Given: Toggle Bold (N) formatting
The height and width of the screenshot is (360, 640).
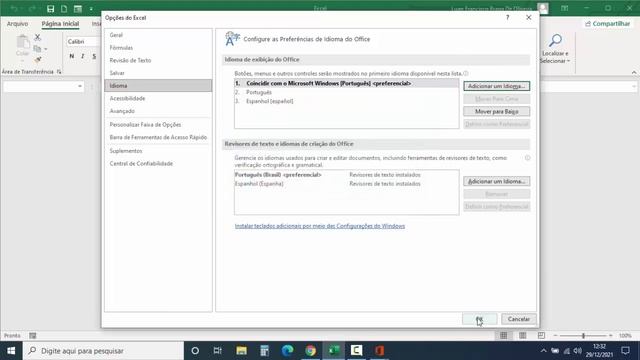Looking at the screenshot, I should pyautogui.click(x=72, y=56).
